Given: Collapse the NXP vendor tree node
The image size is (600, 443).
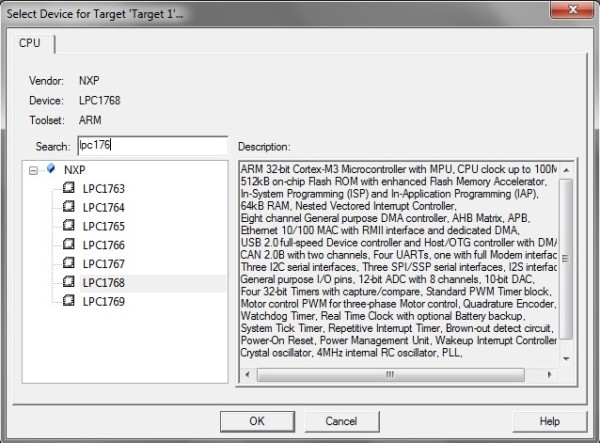Looking at the screenshot, I should tap(35, 170).
